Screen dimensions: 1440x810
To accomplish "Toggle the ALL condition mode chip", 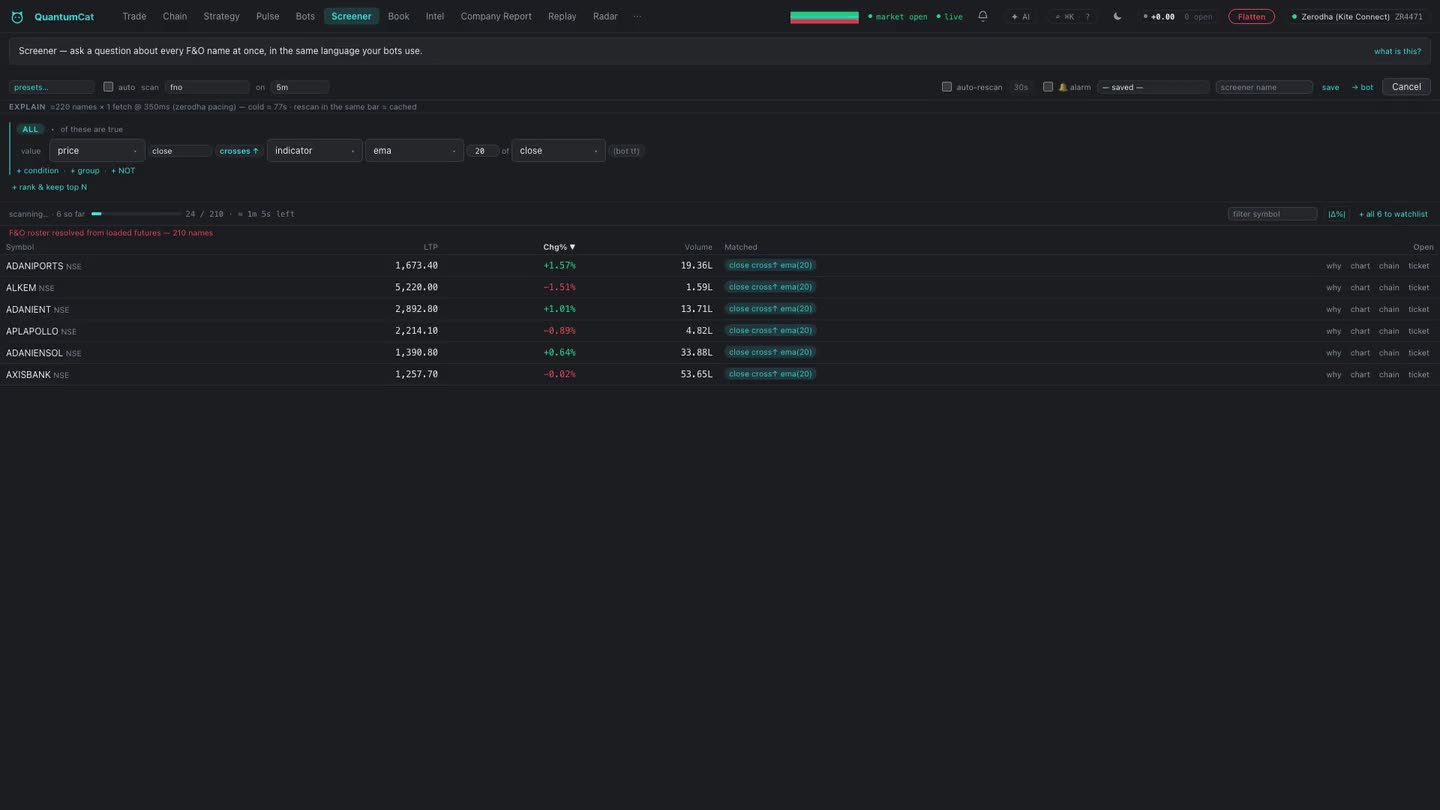I will [x=30, y=129].
